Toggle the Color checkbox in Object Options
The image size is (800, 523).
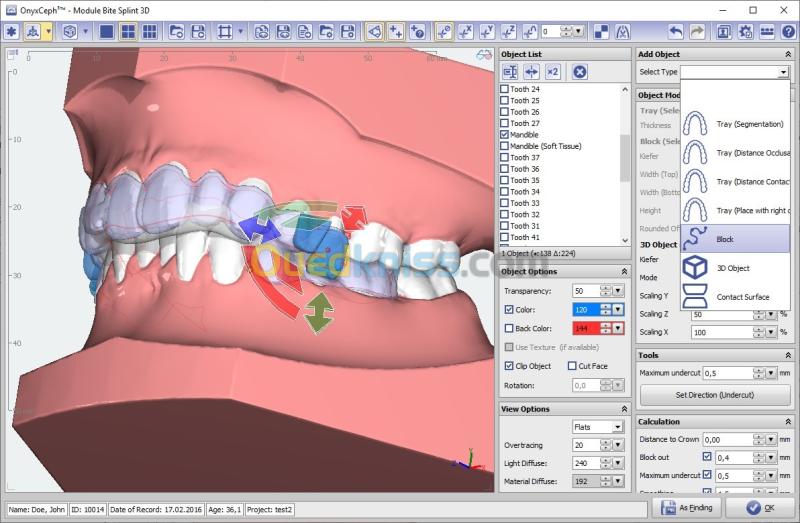[509, 310]
